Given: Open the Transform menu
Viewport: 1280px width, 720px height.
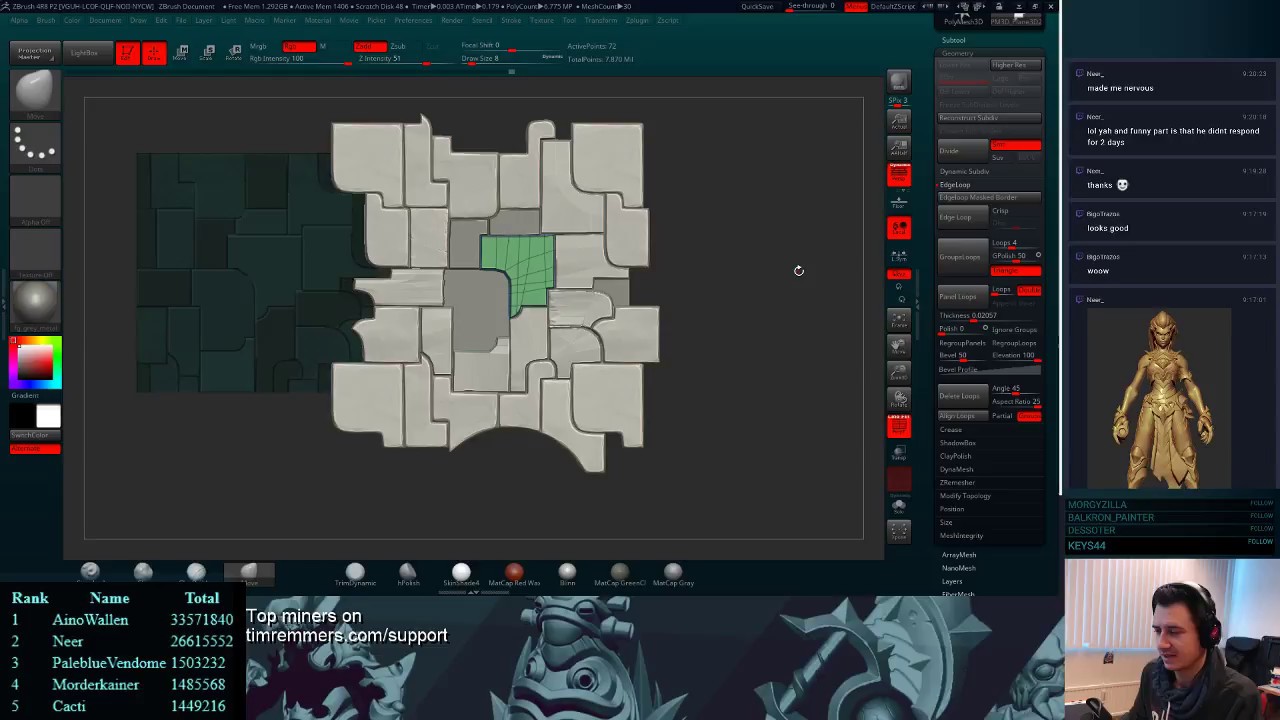Looking at the screenshot, I should [x=600, y=20].
